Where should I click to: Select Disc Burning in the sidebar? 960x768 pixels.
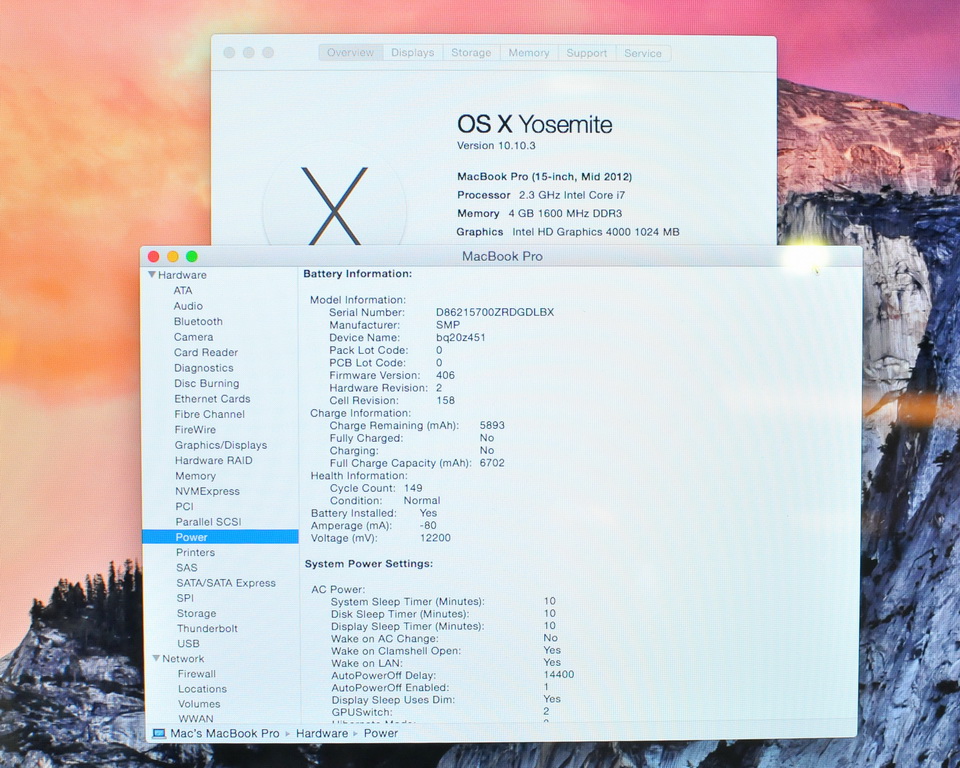point(206,383)
